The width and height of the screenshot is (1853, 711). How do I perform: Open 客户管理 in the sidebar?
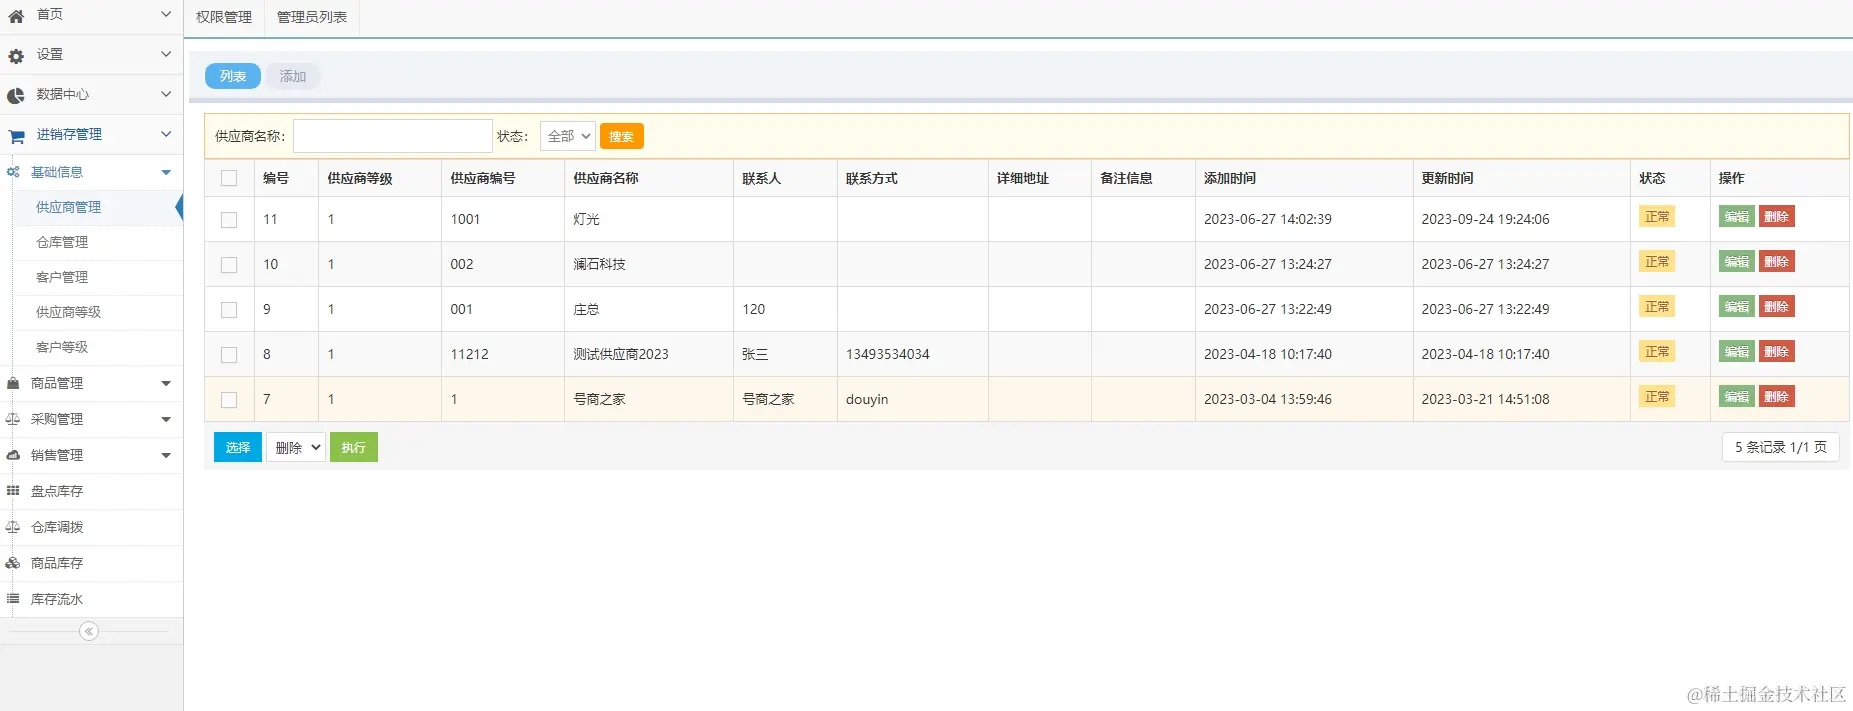point(62,277)
